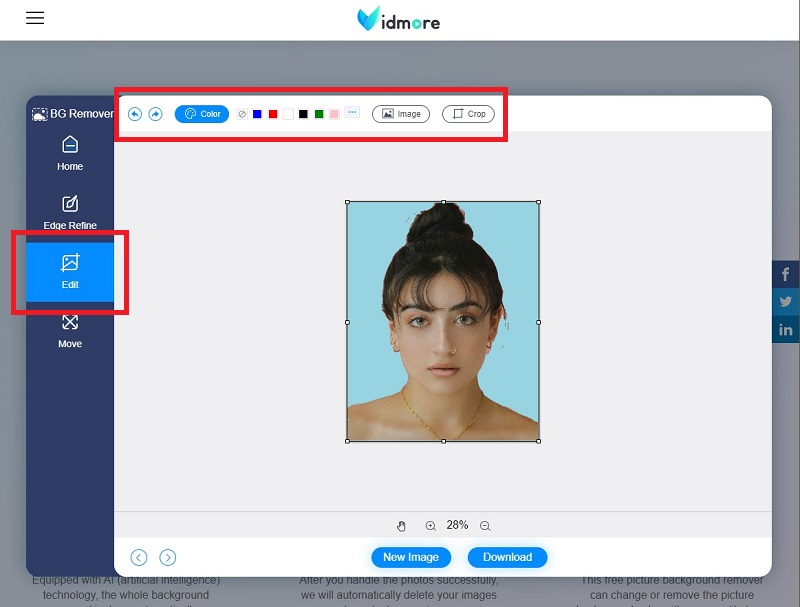Zoom out with the minus magnifier
Viewport: 800px width, 607px height.
tap(485, 526)
